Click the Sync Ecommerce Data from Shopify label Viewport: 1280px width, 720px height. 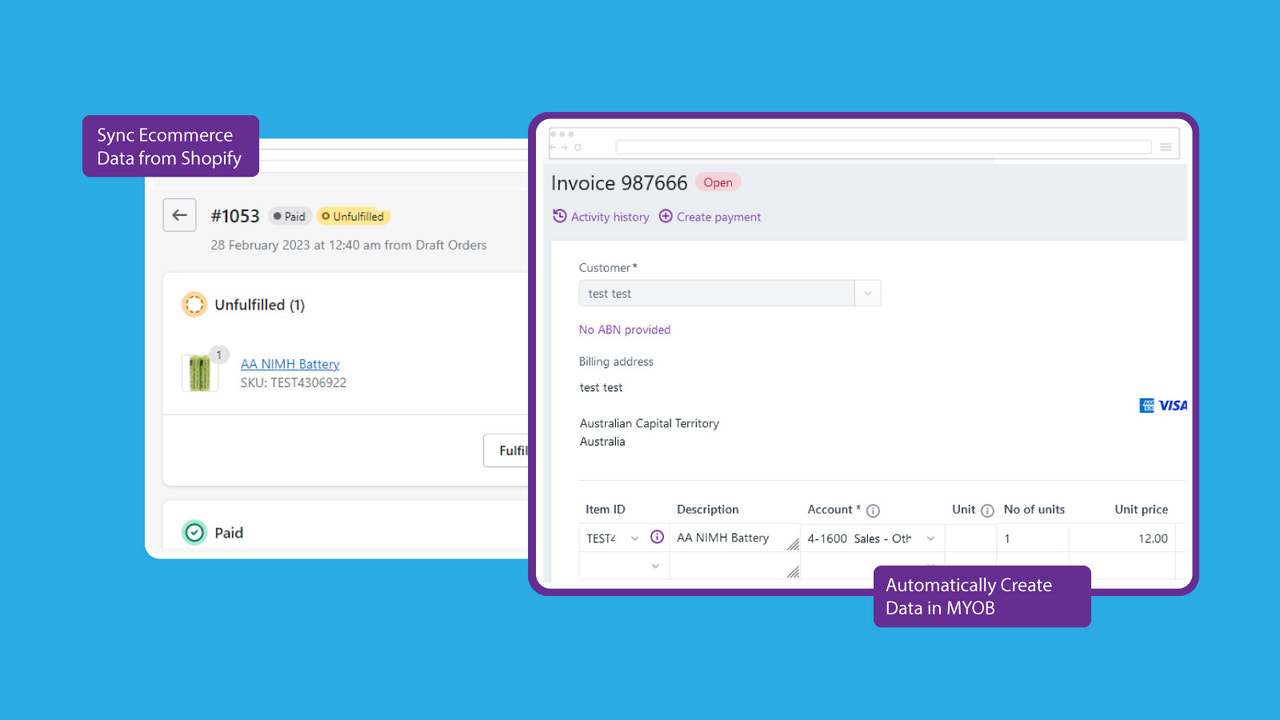coord(170,146)
